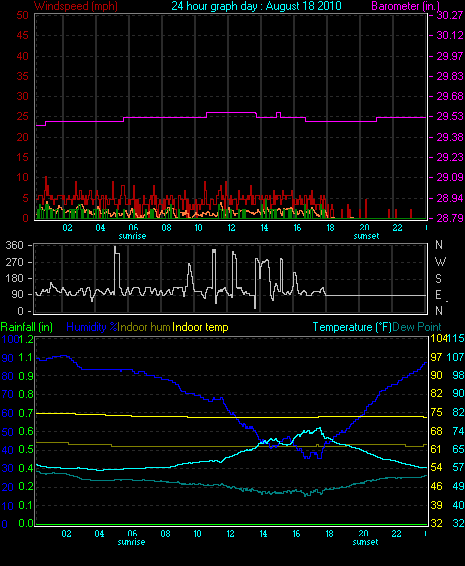Click hour 18 under the windspeed graph
Image resolution: width=465 pixels, height=566 pixels.
[x=330, y=228]
